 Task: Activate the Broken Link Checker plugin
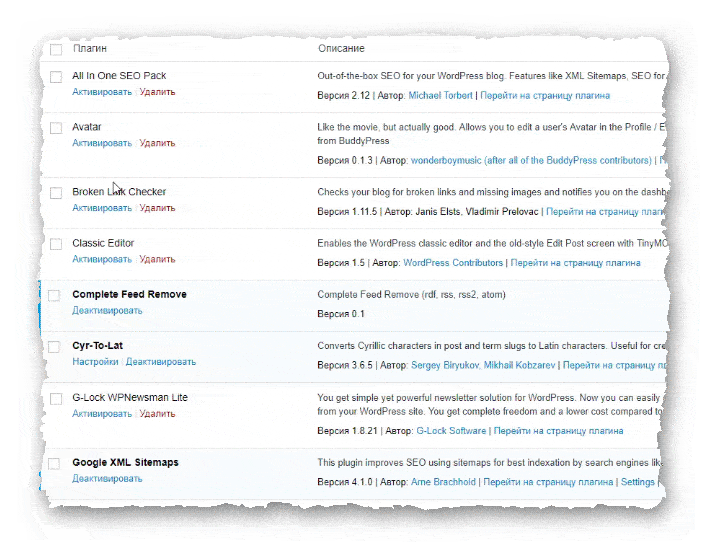[x=102, y=208]
